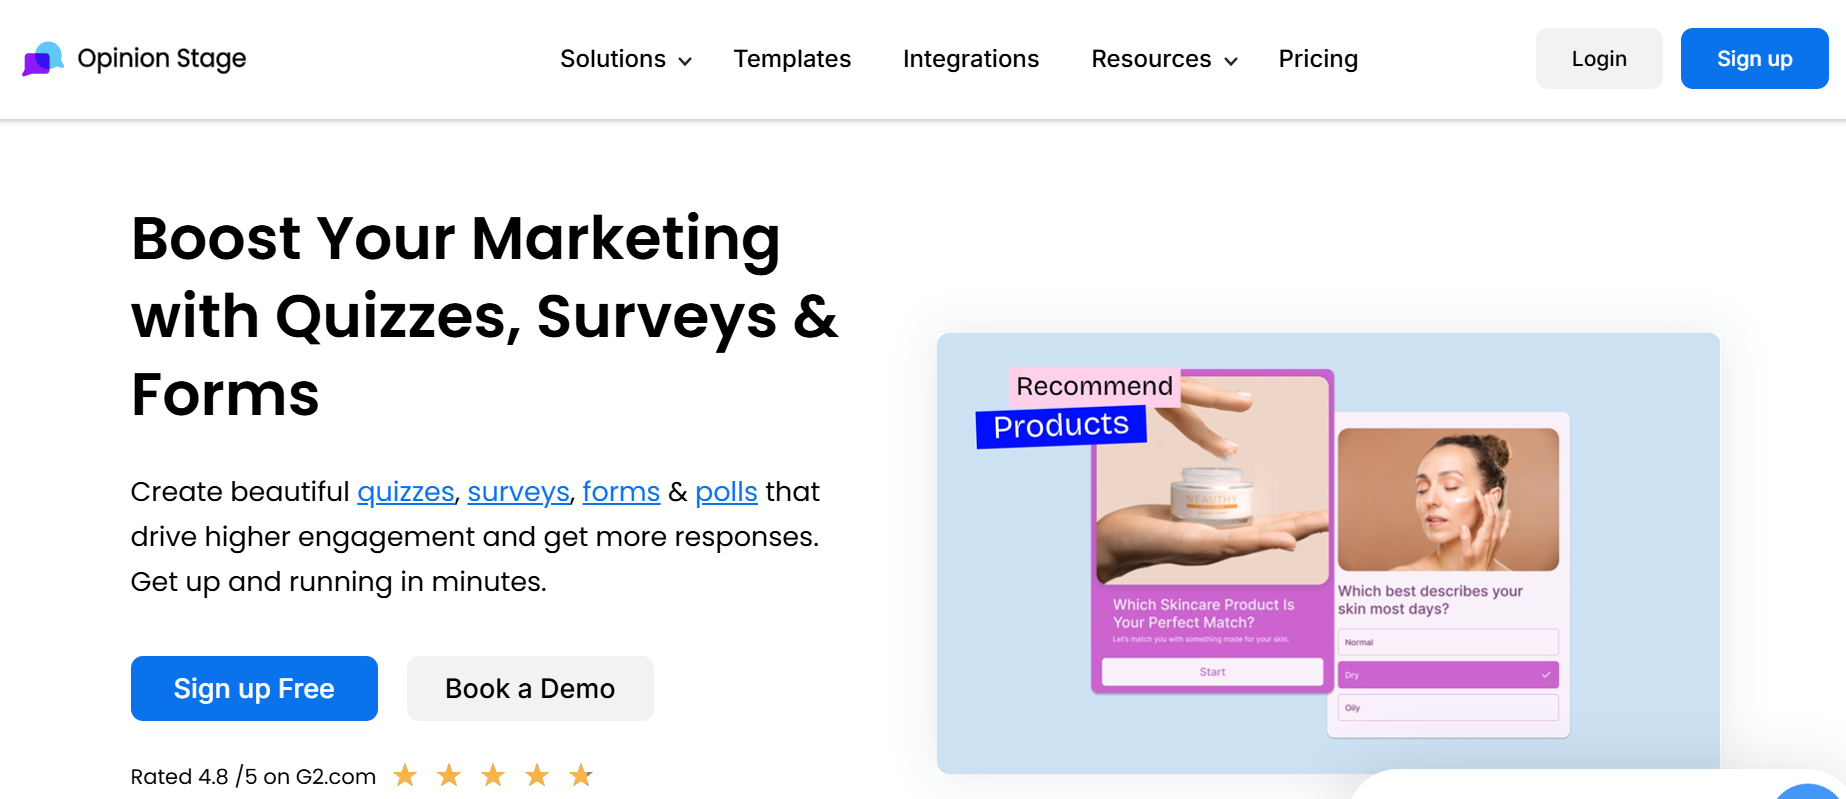Open the forms hyperlink
Viewport: 1846px width, 799px height.
(x=621, y=492)
